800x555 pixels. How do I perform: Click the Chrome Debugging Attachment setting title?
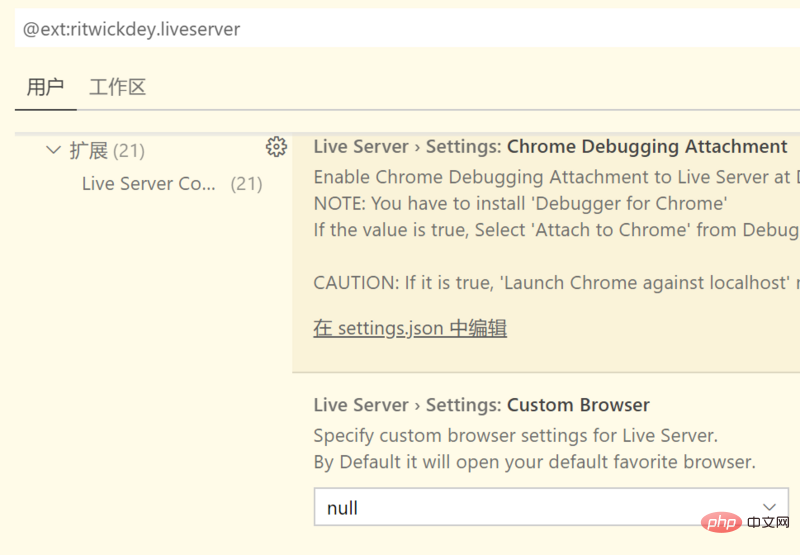[550, 147]
